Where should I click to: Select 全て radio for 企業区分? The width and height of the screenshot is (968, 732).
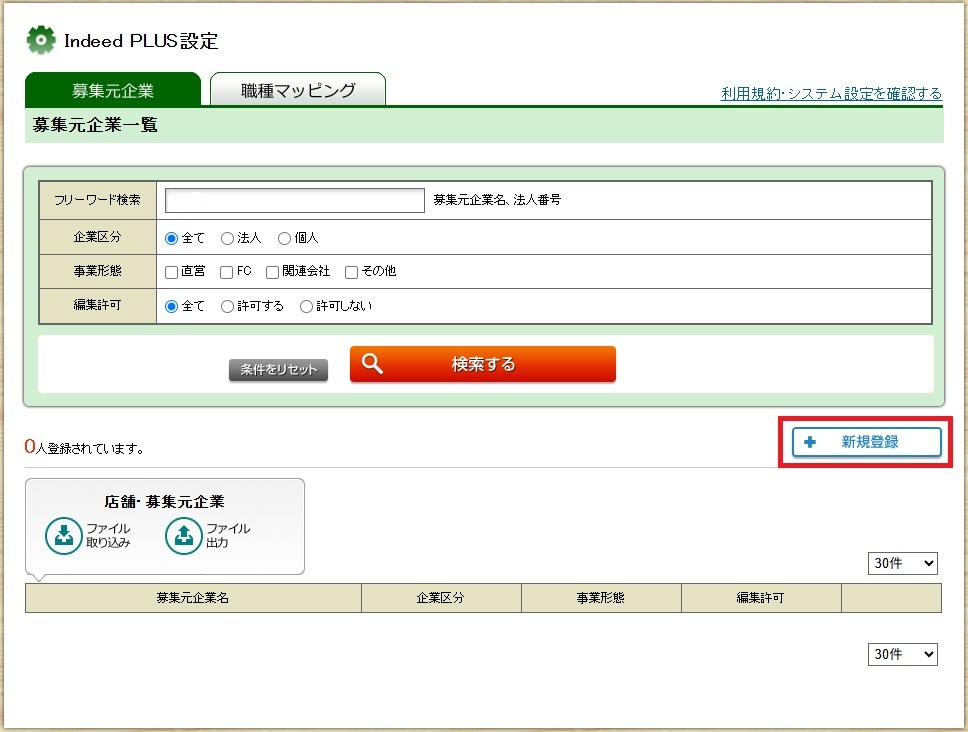coord(172,238)
